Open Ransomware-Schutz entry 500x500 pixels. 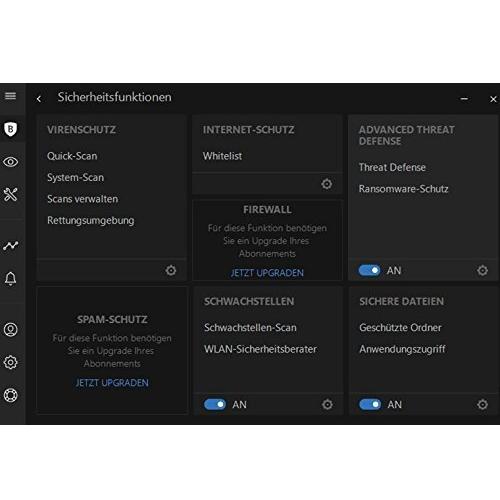pyautogui.click(x=403, y=189)
